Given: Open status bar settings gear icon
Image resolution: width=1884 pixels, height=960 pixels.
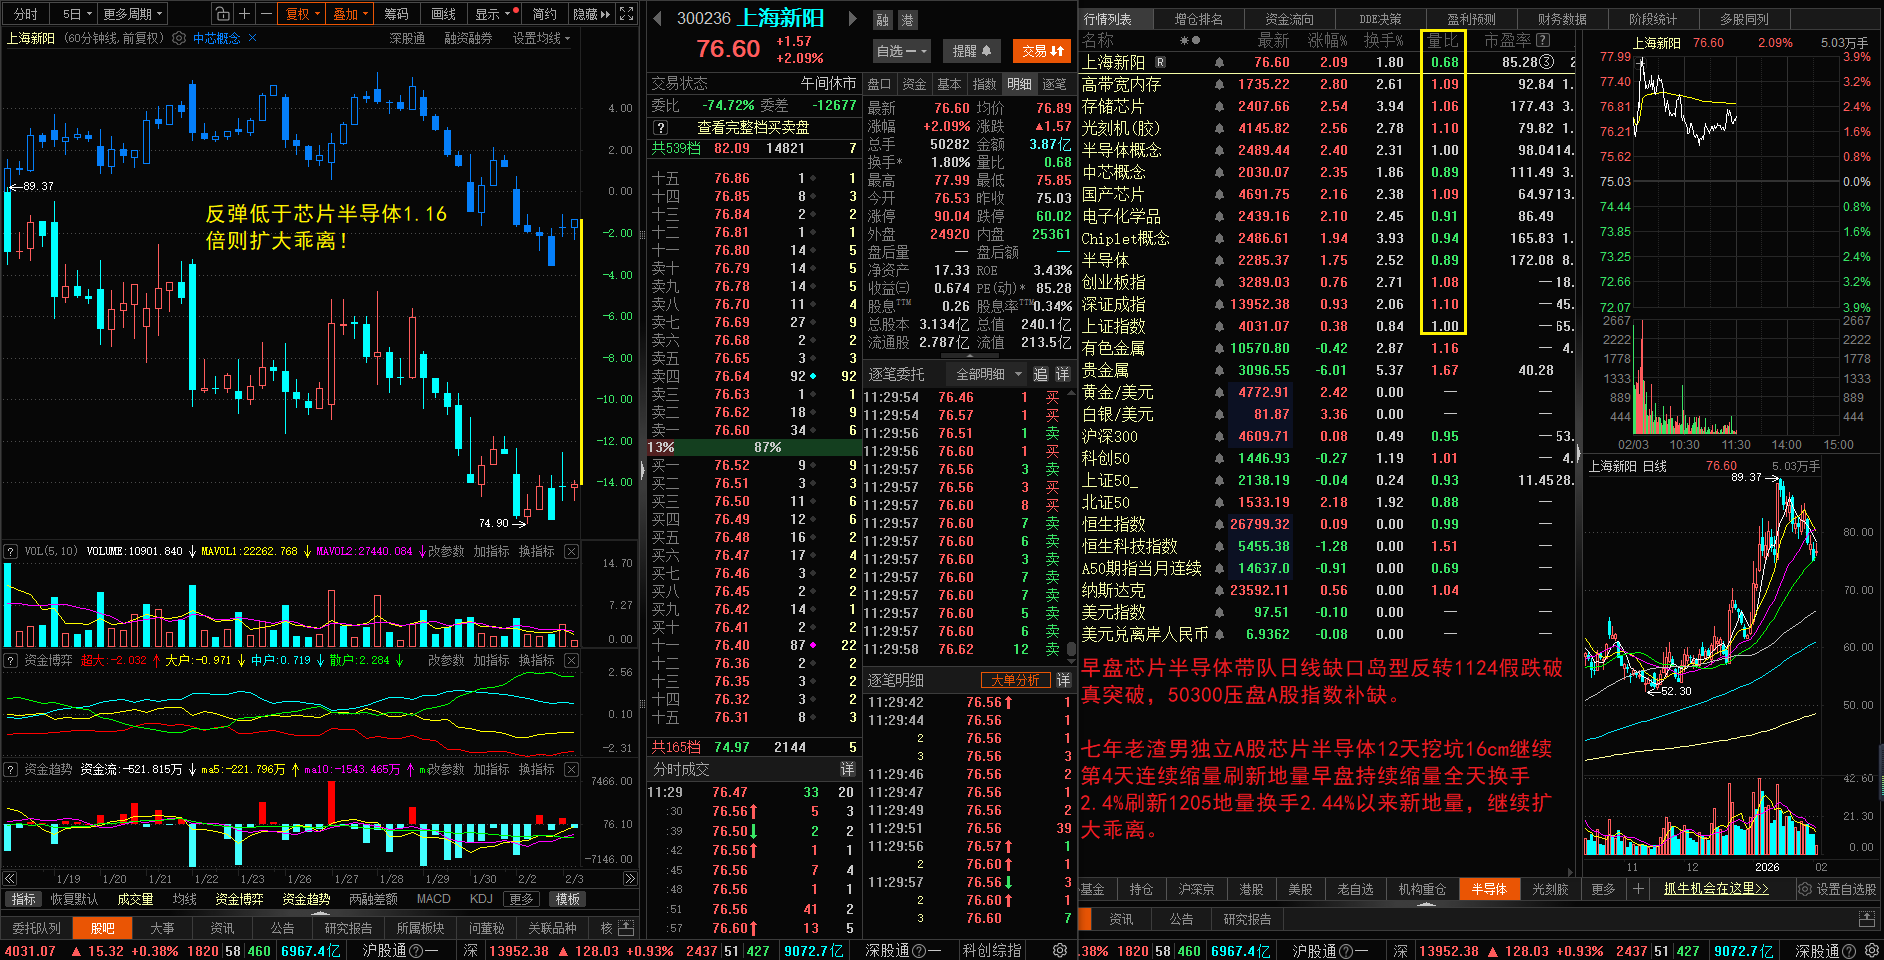Looking at the screenshot, I should 1060,950.
